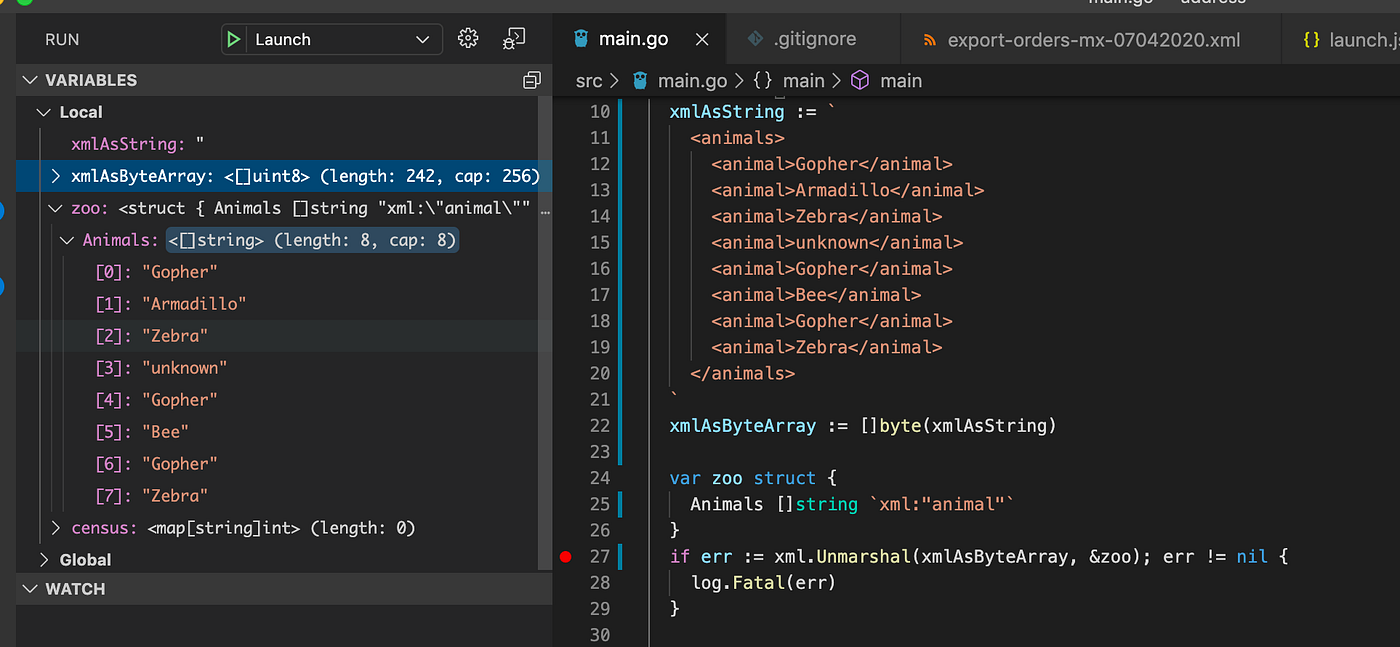Click src in the breadcrumb path

[589, 80]
